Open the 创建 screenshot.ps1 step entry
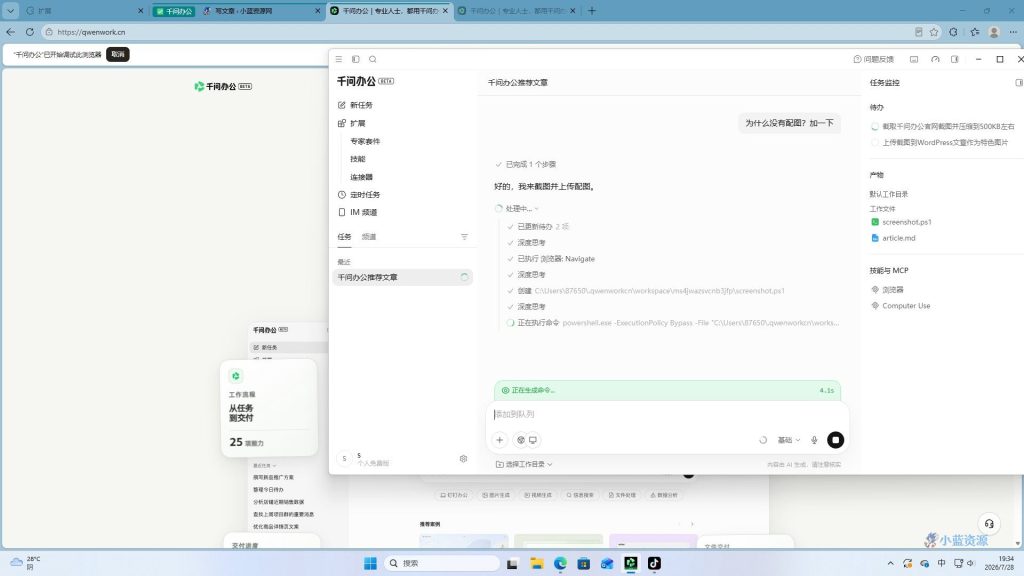The width and height of the screenshot is (1024, 576). (647, 291)
